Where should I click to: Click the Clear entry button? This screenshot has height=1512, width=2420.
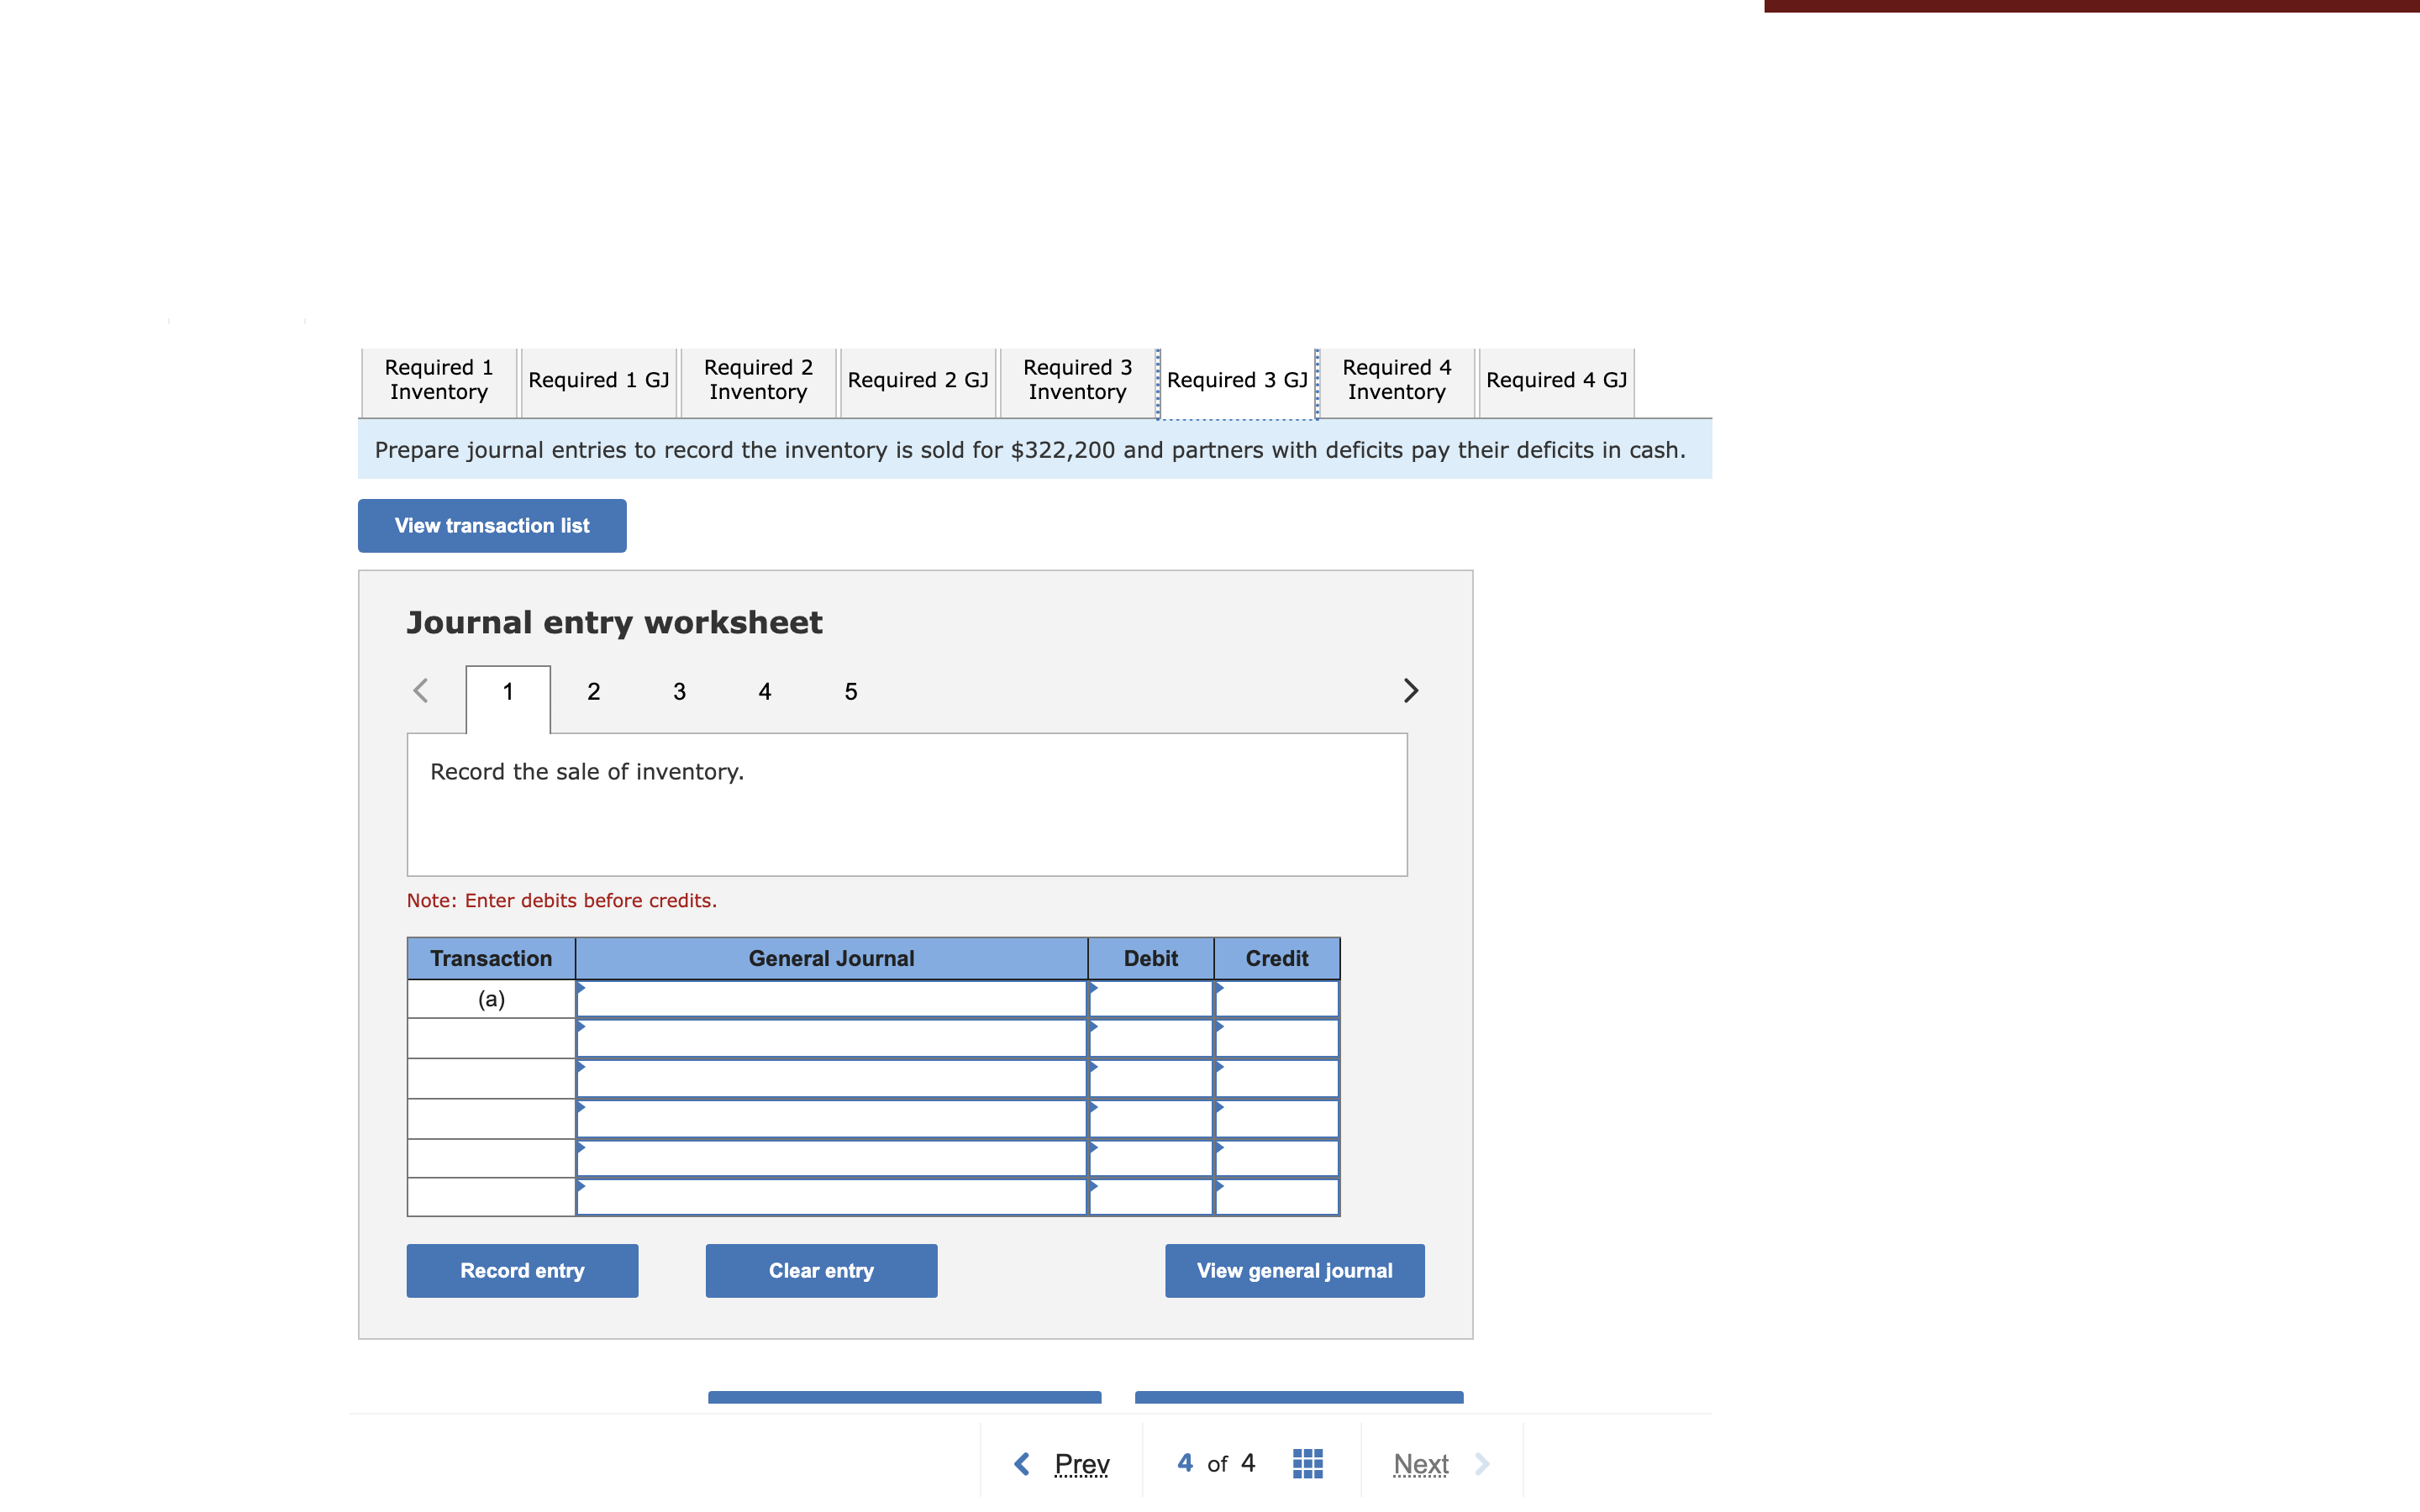tap(821, 1271)
